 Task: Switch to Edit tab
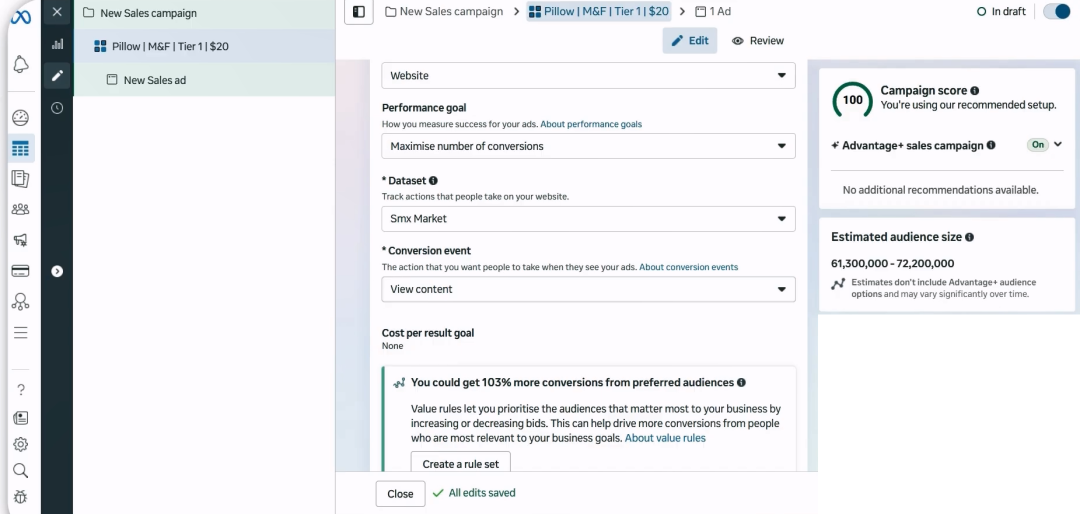click(x=689, y=41)
